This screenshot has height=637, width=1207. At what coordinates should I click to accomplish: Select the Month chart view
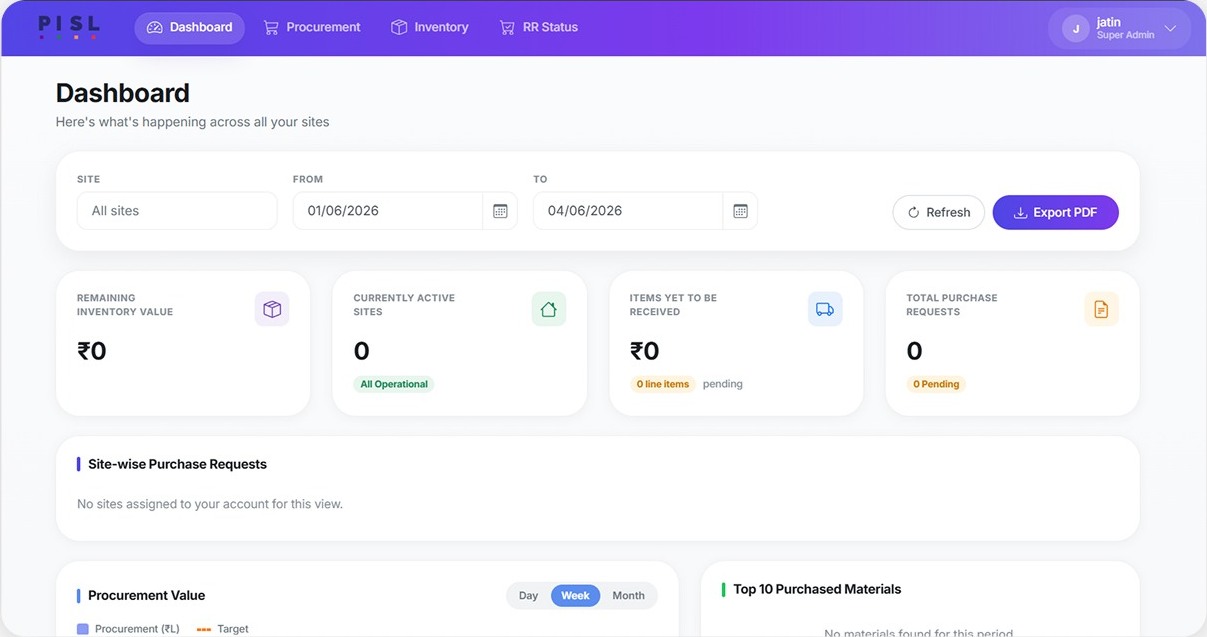click(x=628, y=595)
